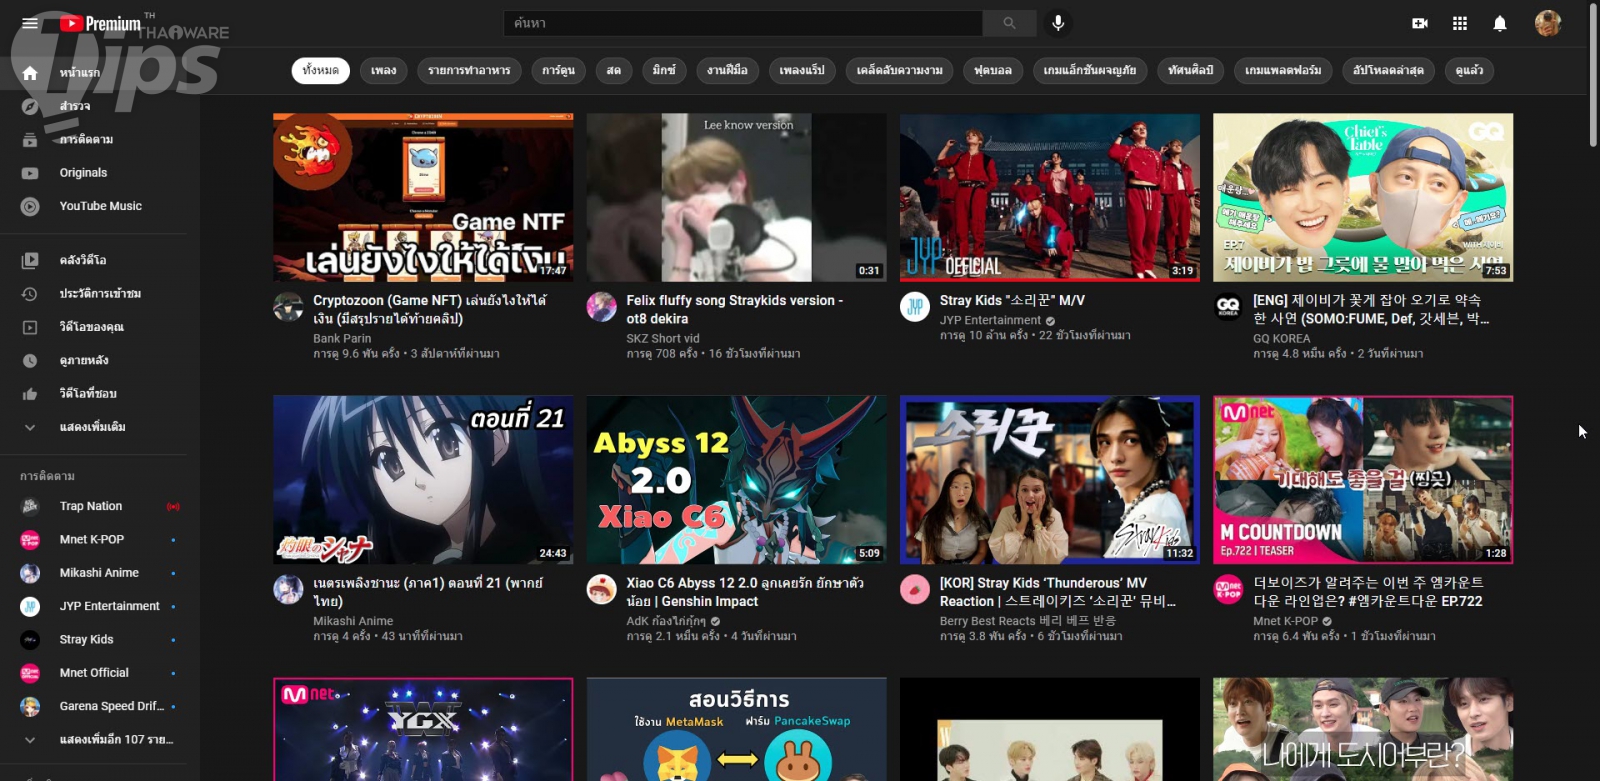Play the Lee Know version thumbnail
The height and width of the screenshot is (781, 1600).
coord(736,197)
